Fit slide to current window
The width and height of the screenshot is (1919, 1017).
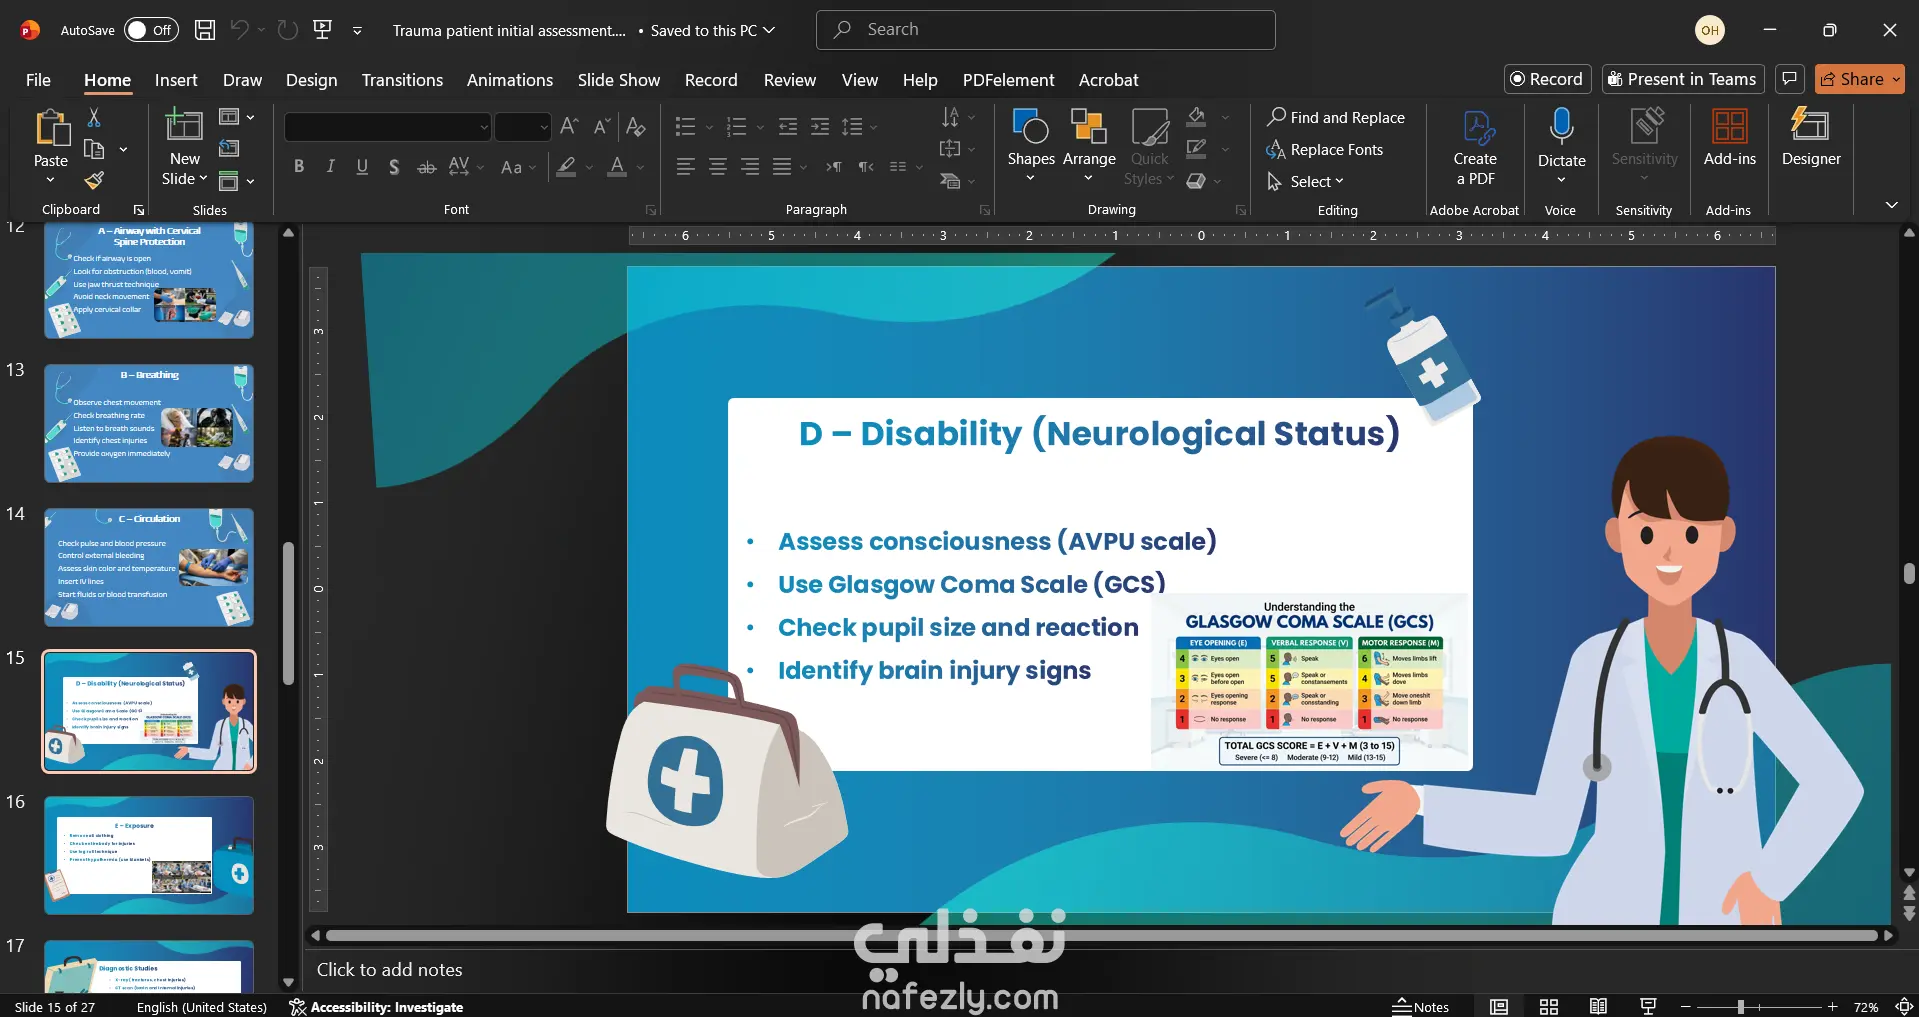1904,1006
